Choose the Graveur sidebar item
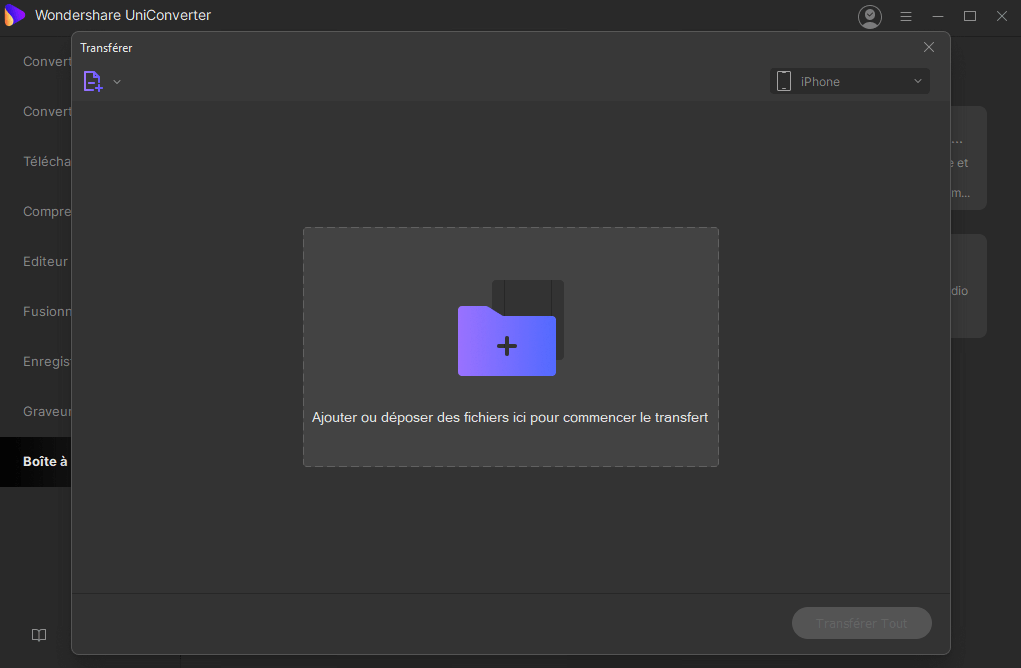 pyautogui.click(x=47, y=411)
